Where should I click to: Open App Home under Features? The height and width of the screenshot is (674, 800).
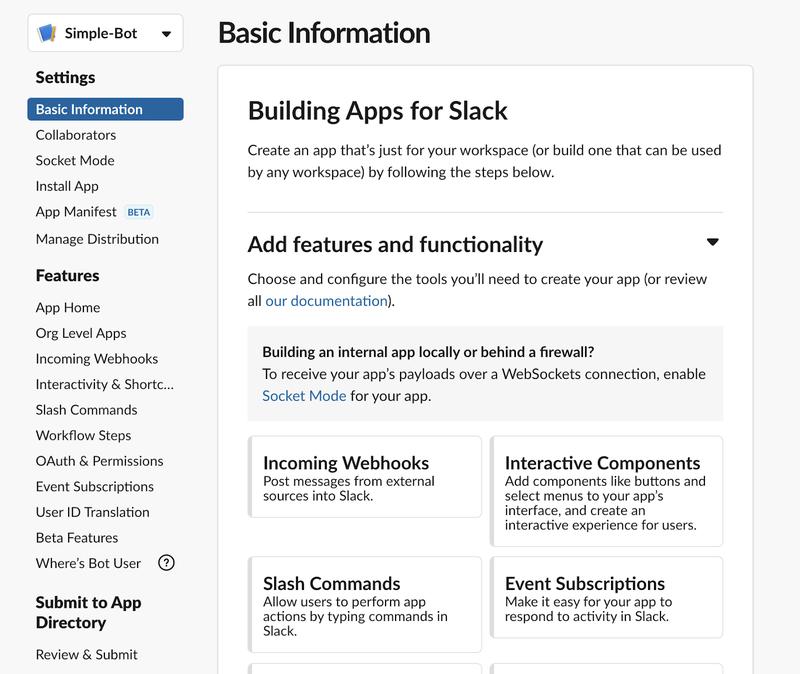pos(68,307)
